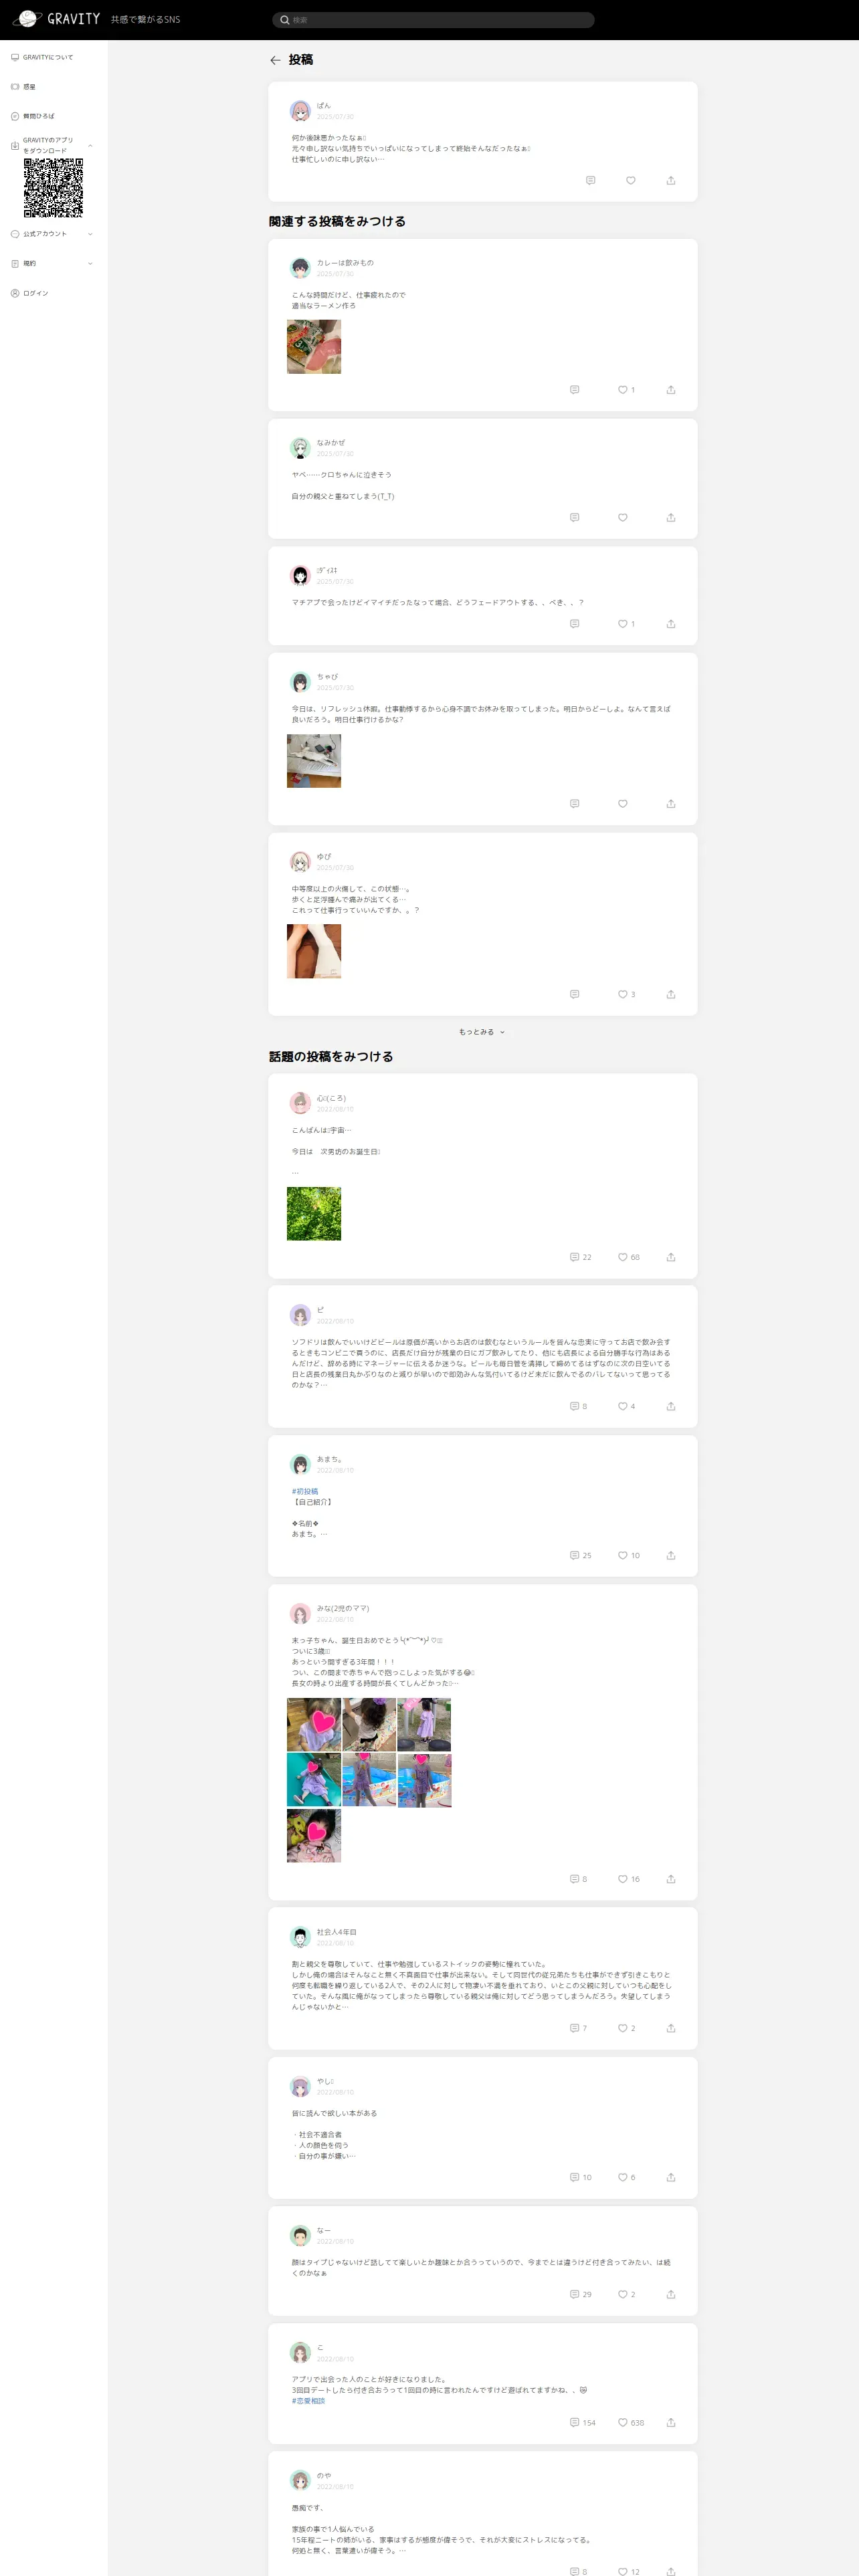Share ちゃぴ's refresh holiday post
This screenshot has width=859, height=2576.
coord(671,804)
